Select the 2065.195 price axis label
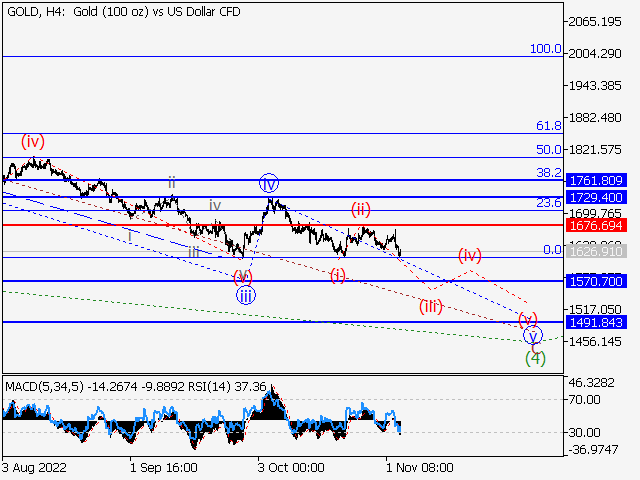This screenshot has width=640, height=480. (x=595, y=22)
